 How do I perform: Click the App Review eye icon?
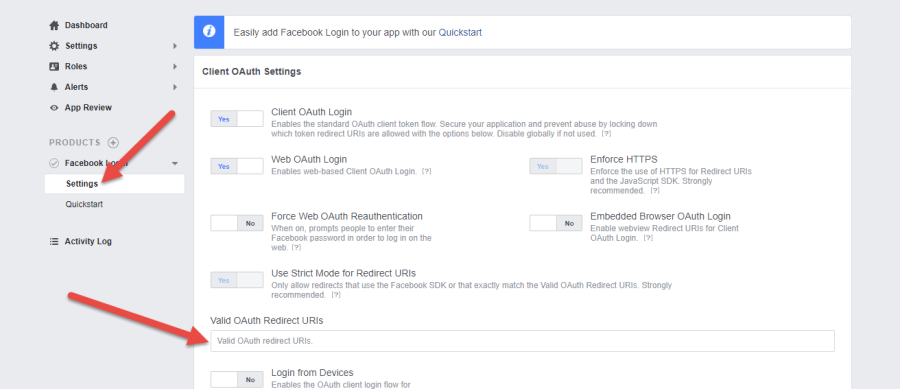(x=54, y=108)
